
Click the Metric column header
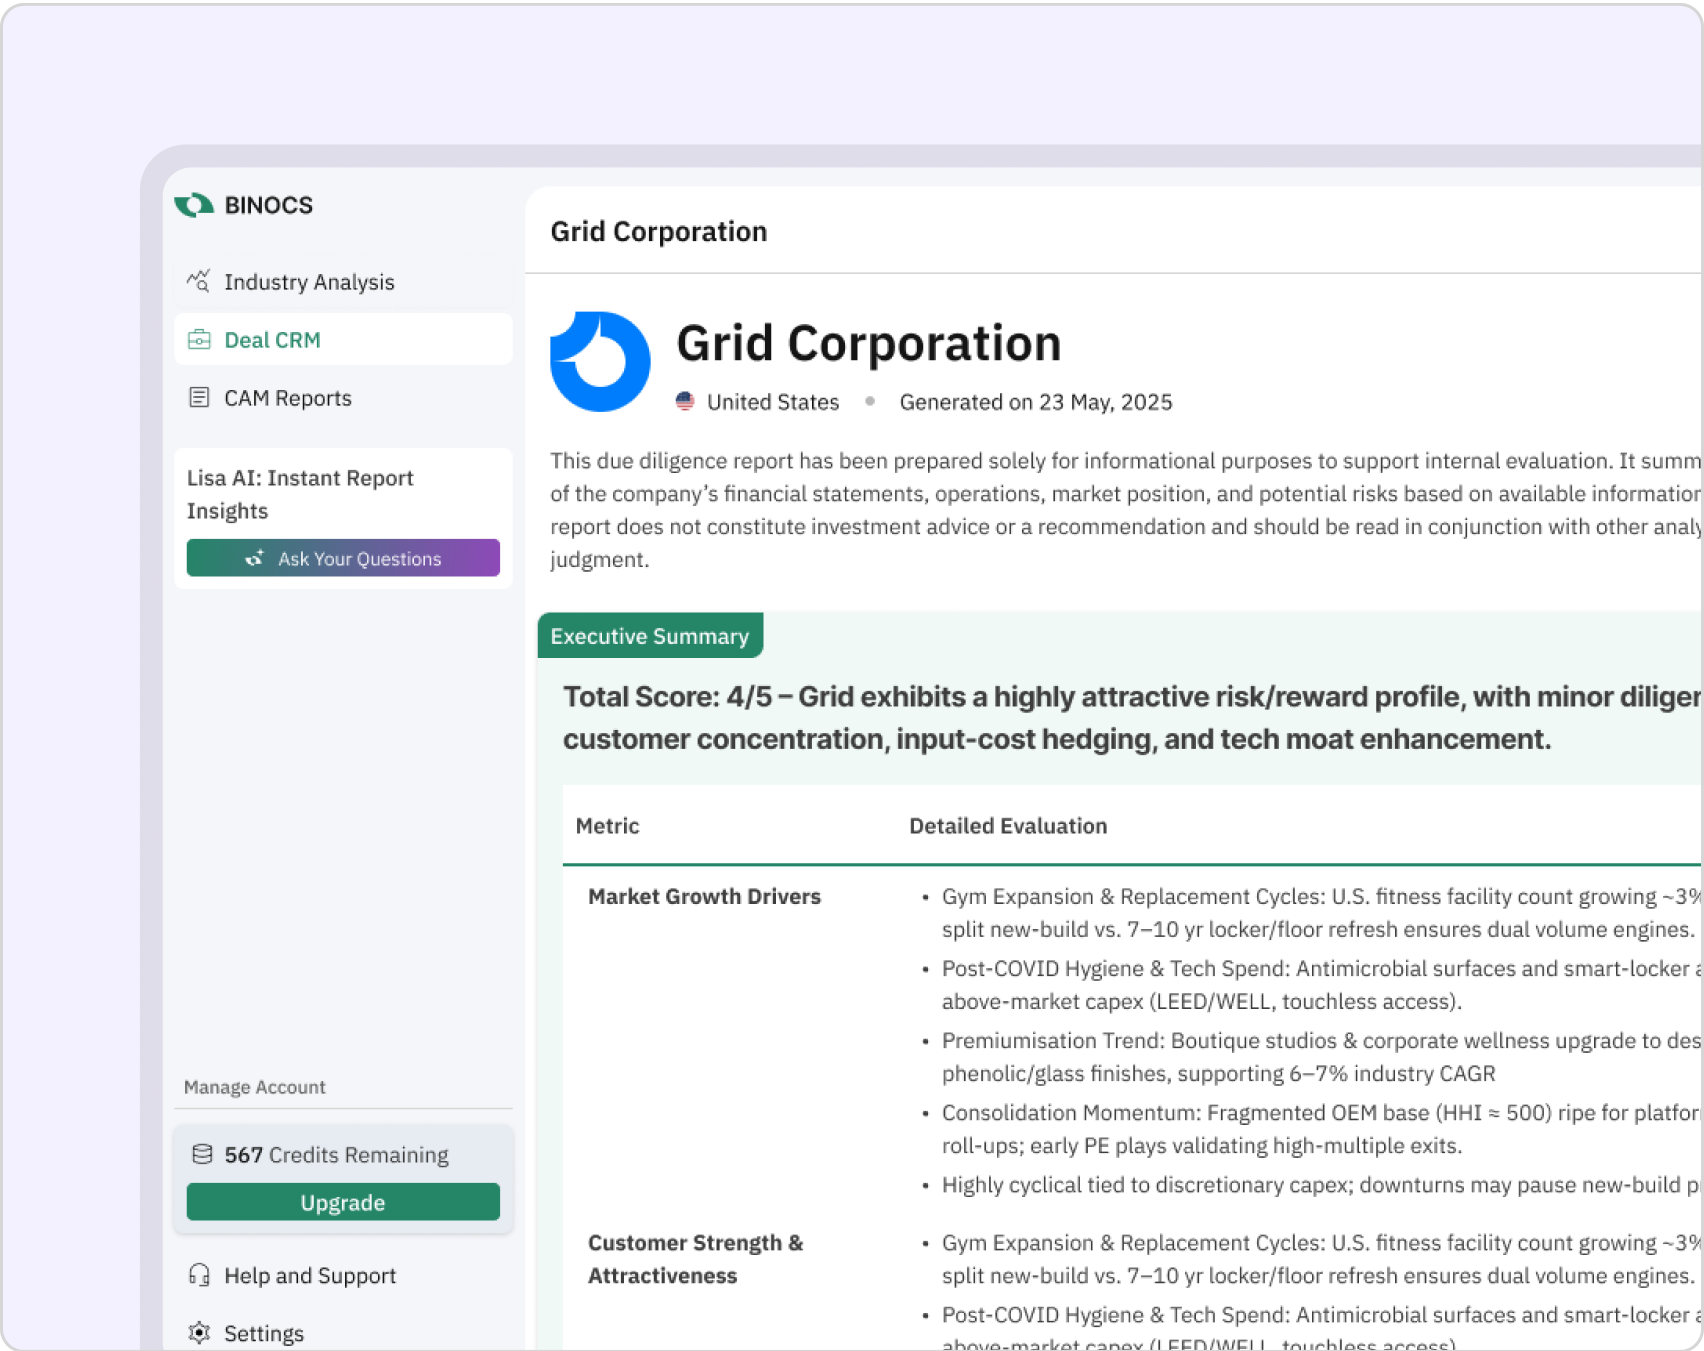click(607, 826)
